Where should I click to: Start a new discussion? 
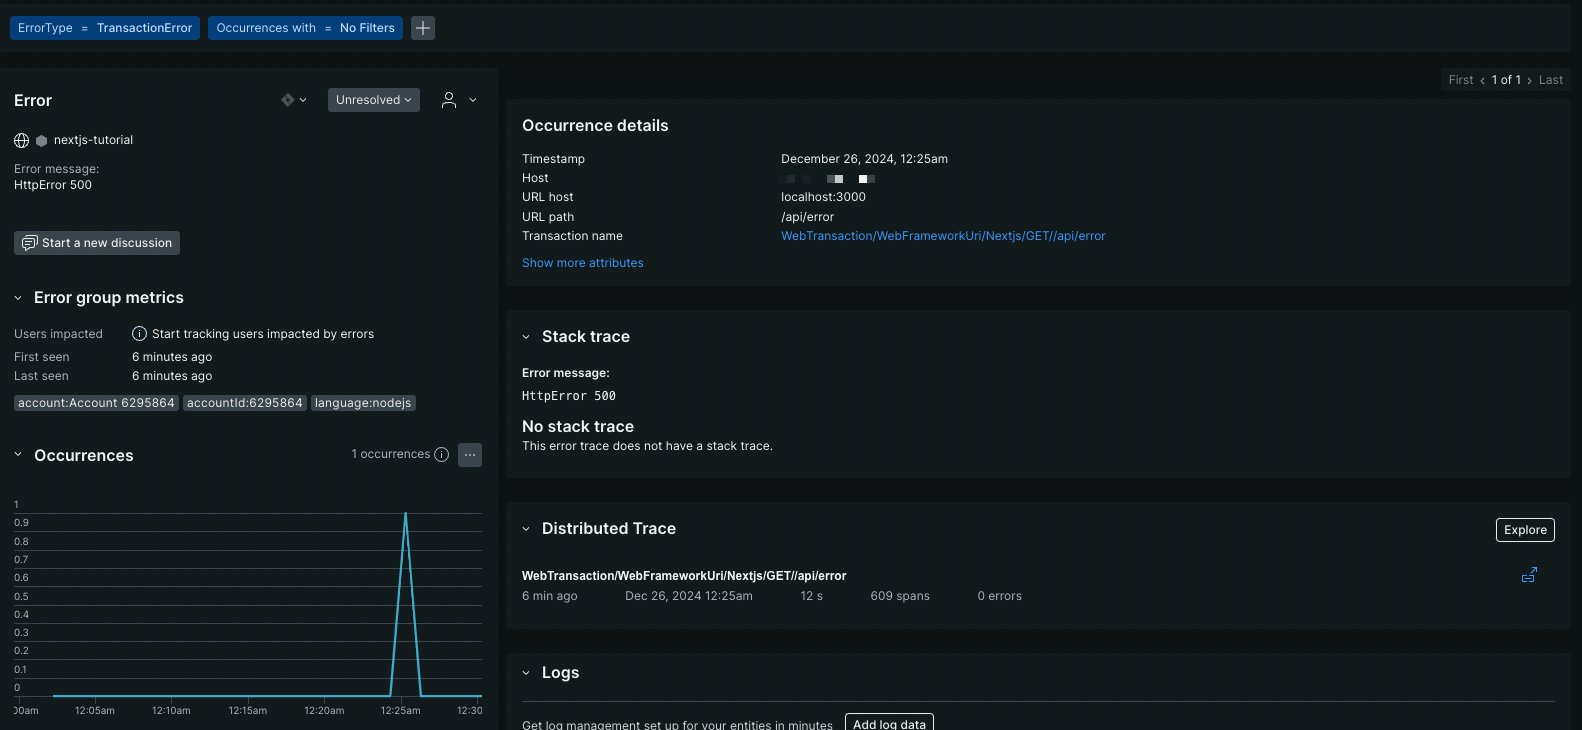tap(97, 243)
